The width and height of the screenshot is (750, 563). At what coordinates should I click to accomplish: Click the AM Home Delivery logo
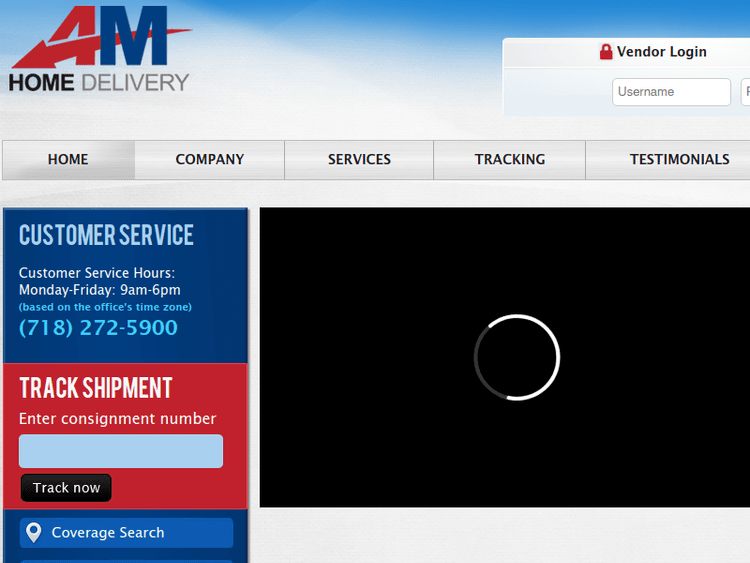tap(99, 50)
